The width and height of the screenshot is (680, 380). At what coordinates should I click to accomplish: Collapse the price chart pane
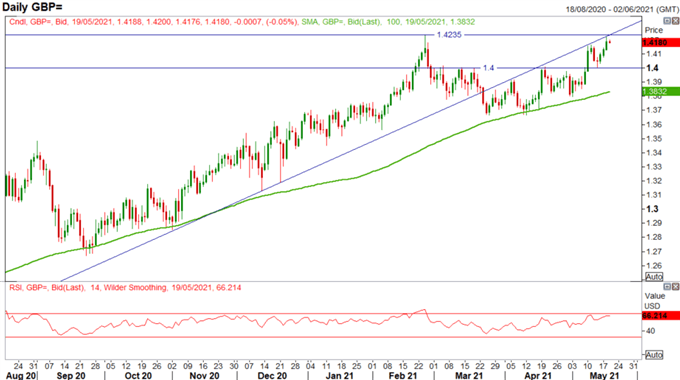coord(667,21)
